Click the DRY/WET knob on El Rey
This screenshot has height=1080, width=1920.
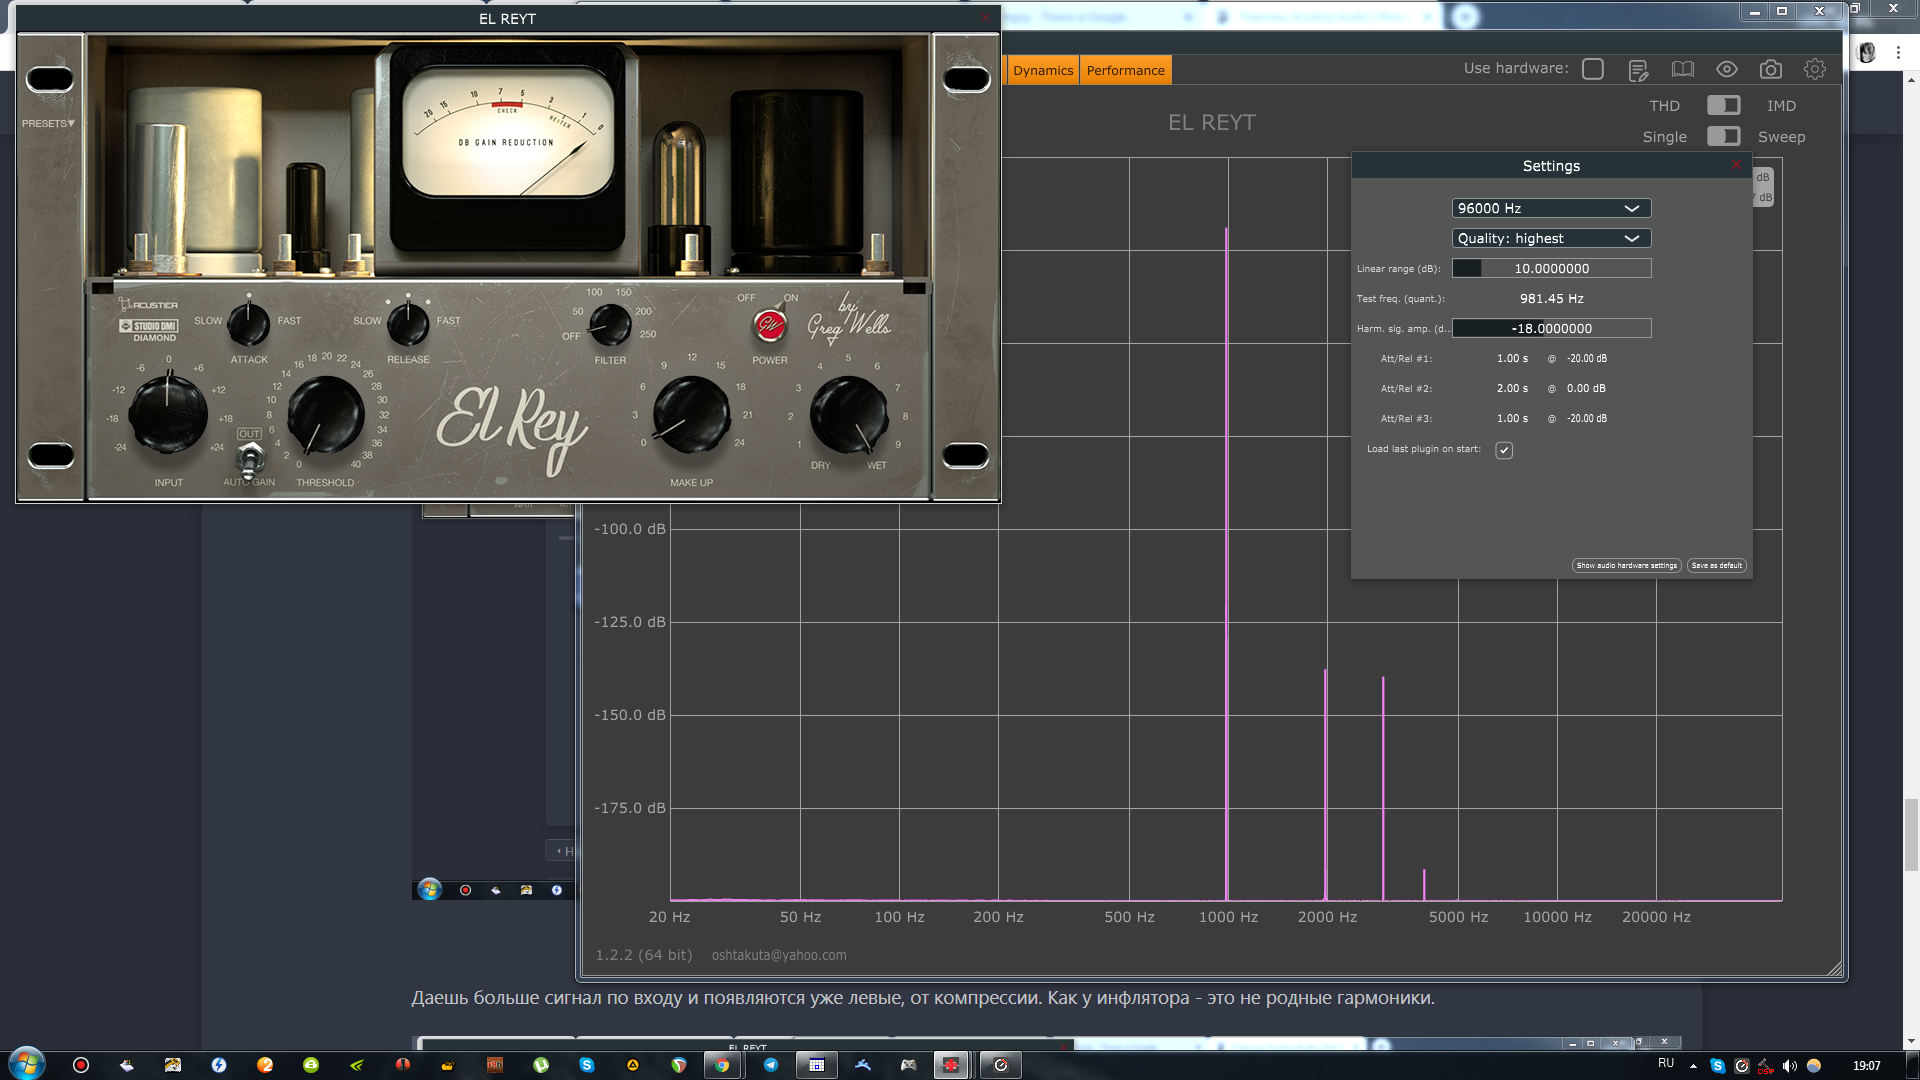click(x=848, y=414)
